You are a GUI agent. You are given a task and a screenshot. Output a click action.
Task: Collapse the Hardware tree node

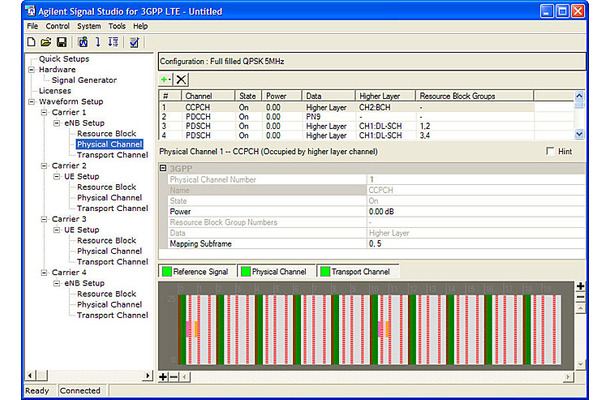pyautogui.click(x=32, y=70)
